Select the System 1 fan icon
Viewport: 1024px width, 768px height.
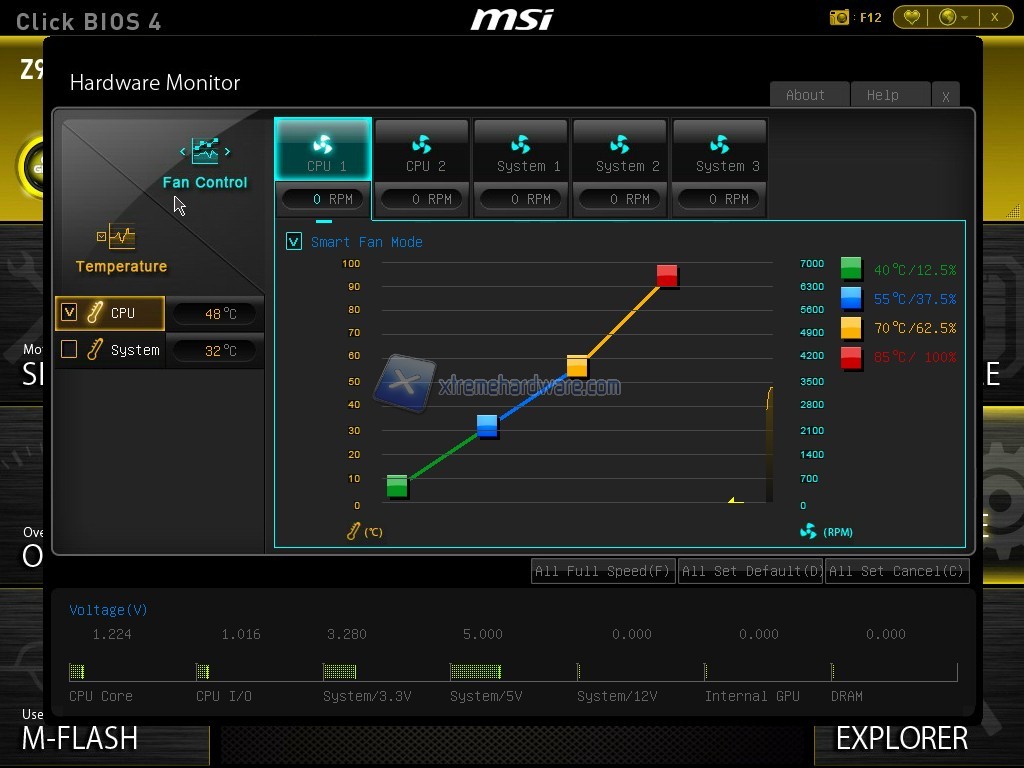(x=521, y=145)
